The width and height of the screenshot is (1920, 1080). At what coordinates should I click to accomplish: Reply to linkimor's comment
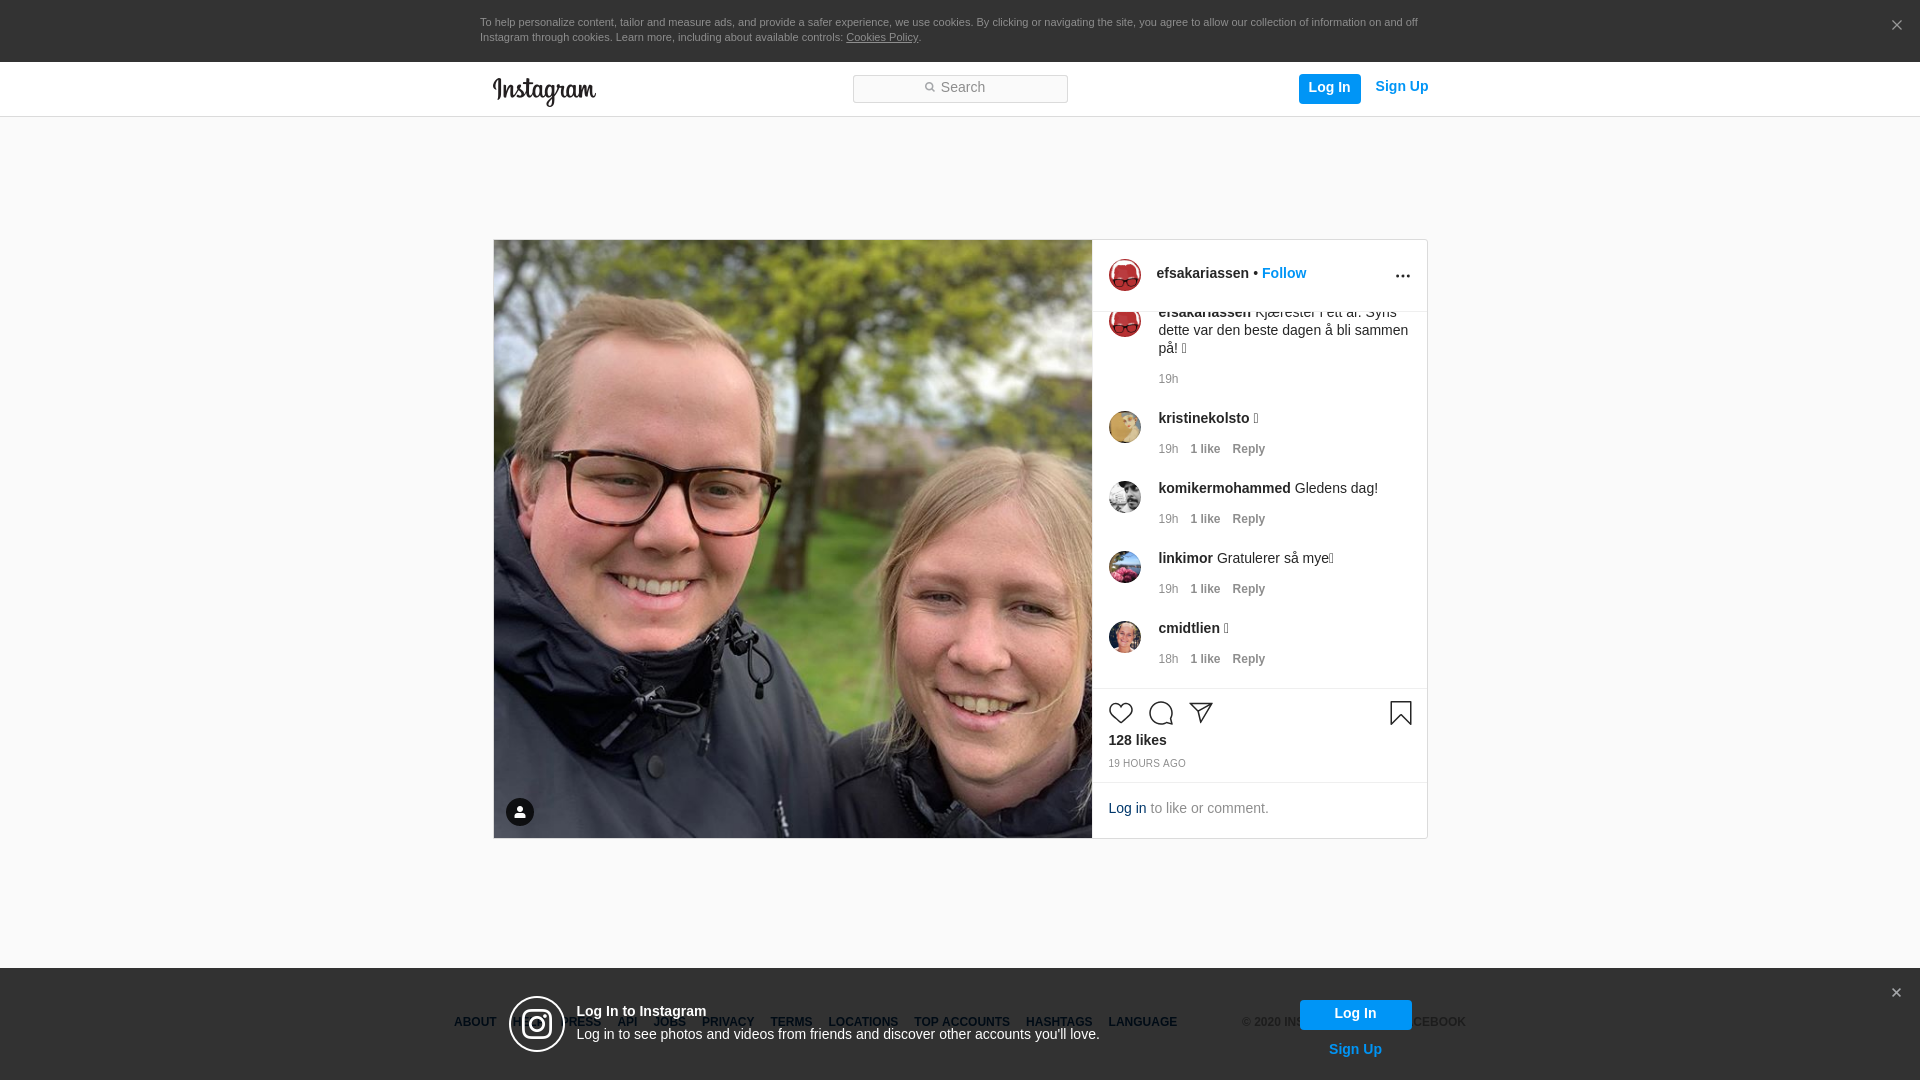[x=1248, y=590]
